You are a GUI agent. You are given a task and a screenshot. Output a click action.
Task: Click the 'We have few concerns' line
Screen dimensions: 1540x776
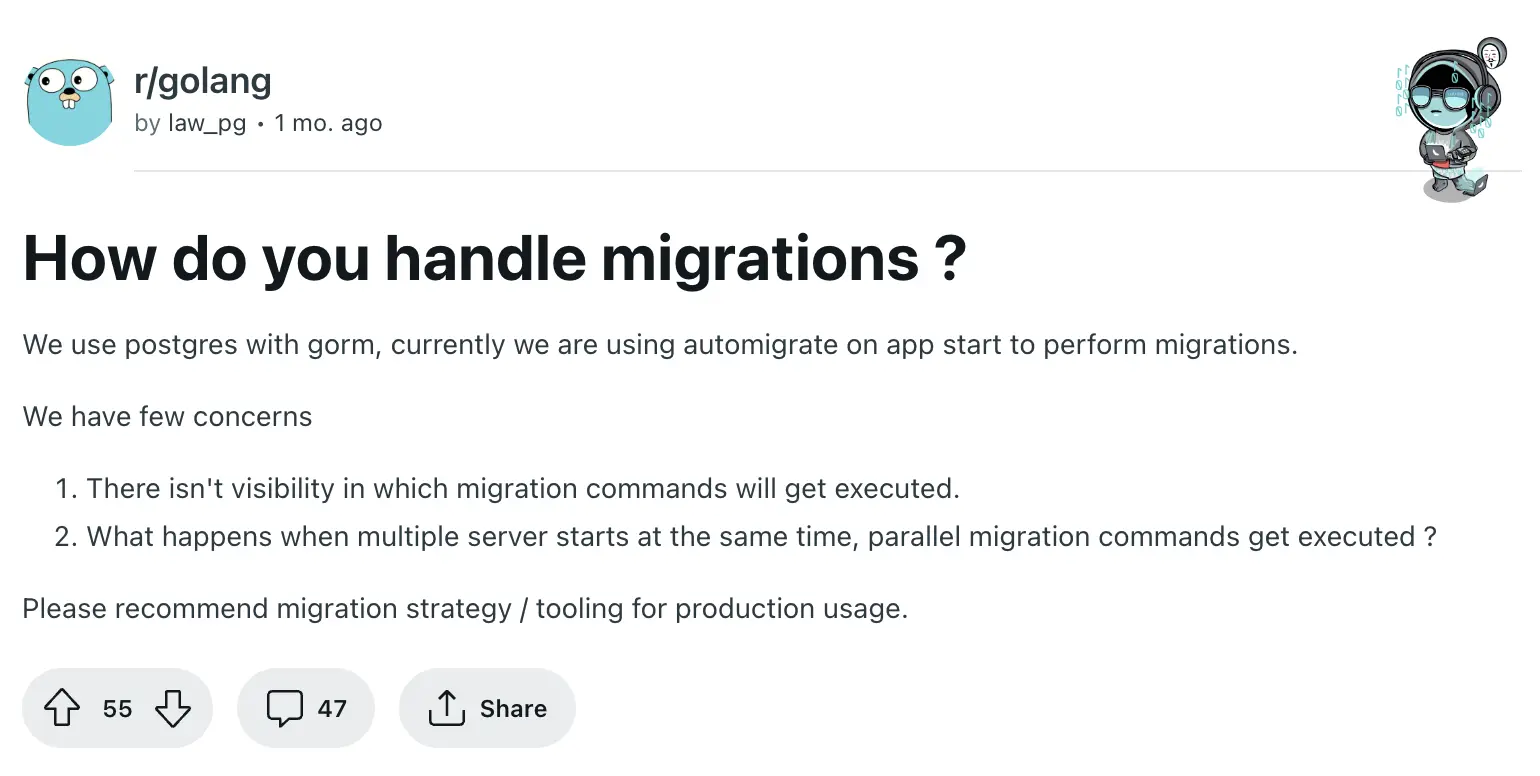click(167, 416)
